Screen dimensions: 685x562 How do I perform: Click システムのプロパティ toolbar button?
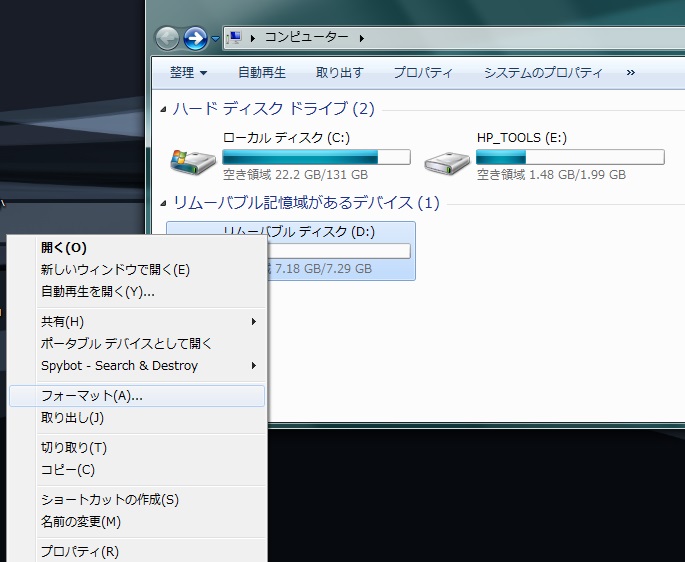pyautogui.click(x=543, y=73)
